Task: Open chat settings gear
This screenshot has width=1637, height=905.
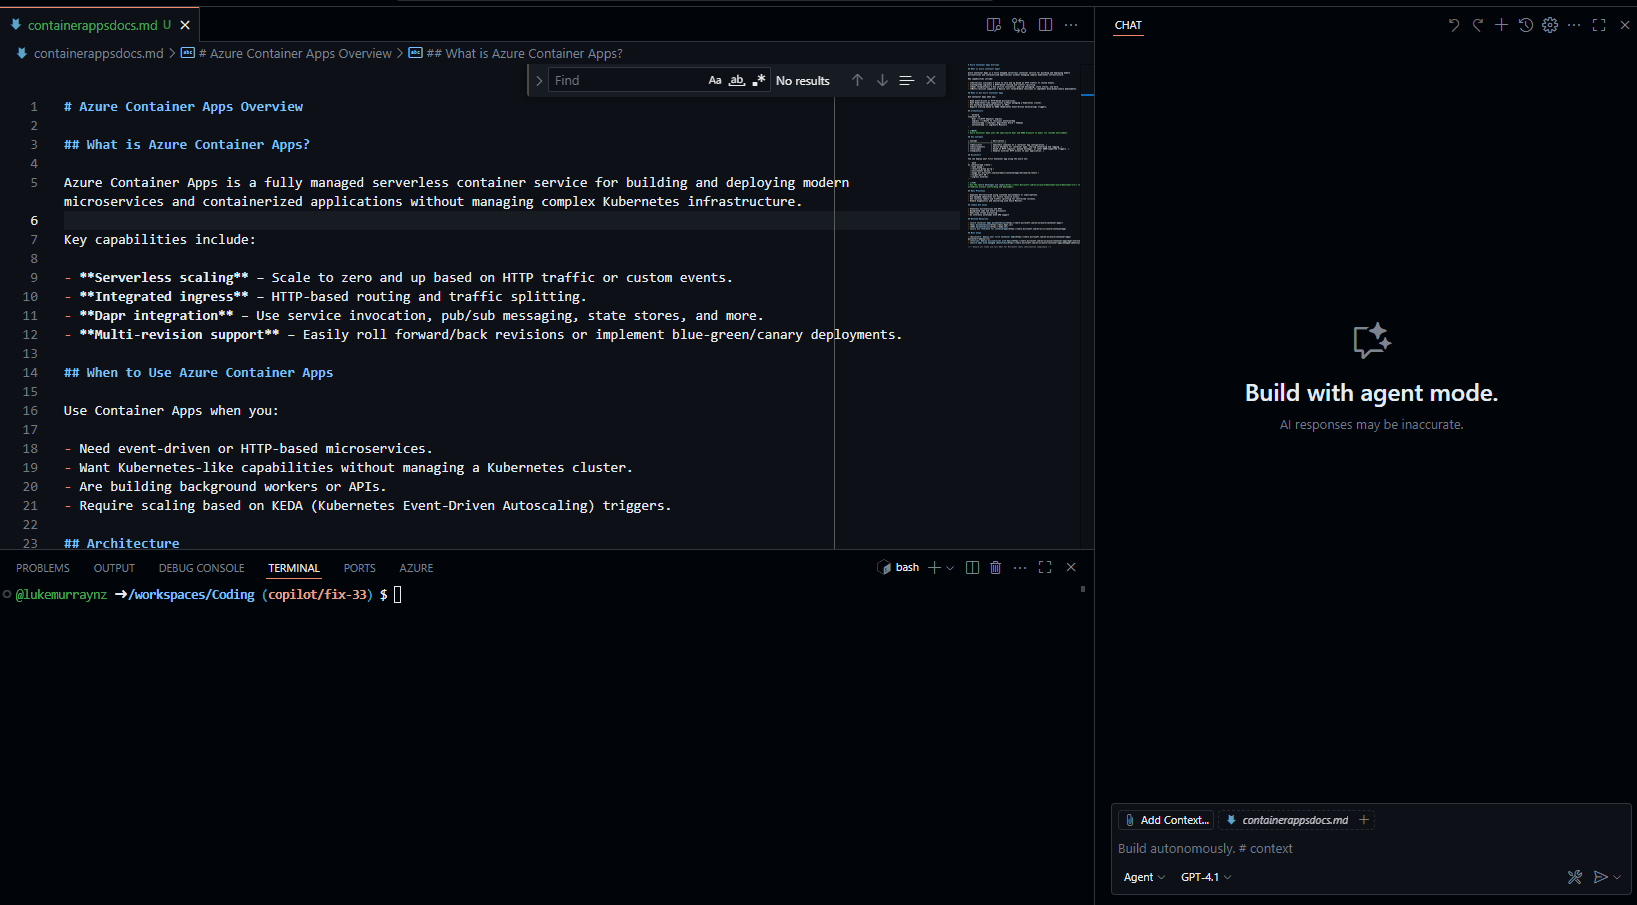Action: [1550, 25]
